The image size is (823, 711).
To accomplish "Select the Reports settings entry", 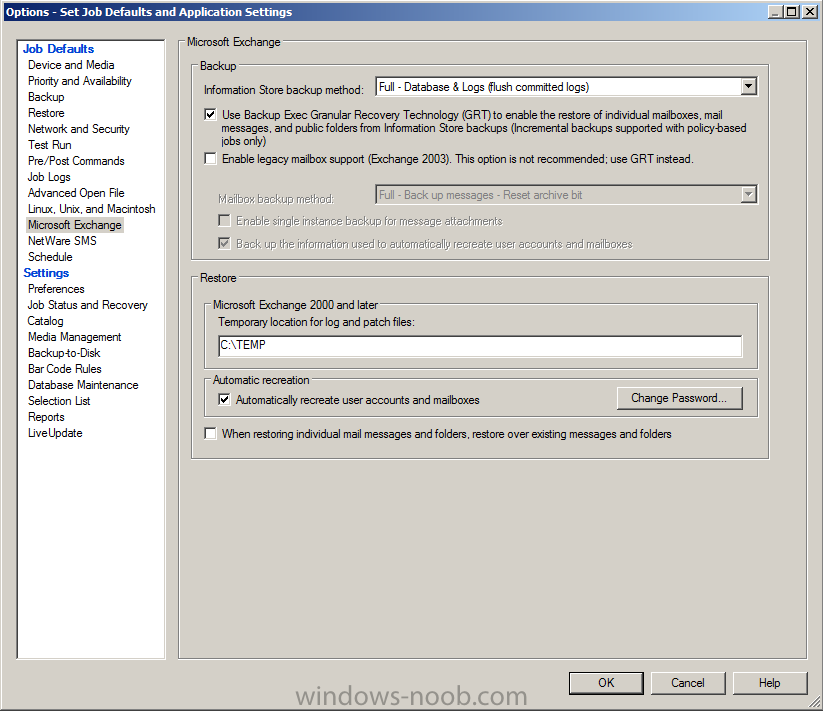I will [46, 417].
